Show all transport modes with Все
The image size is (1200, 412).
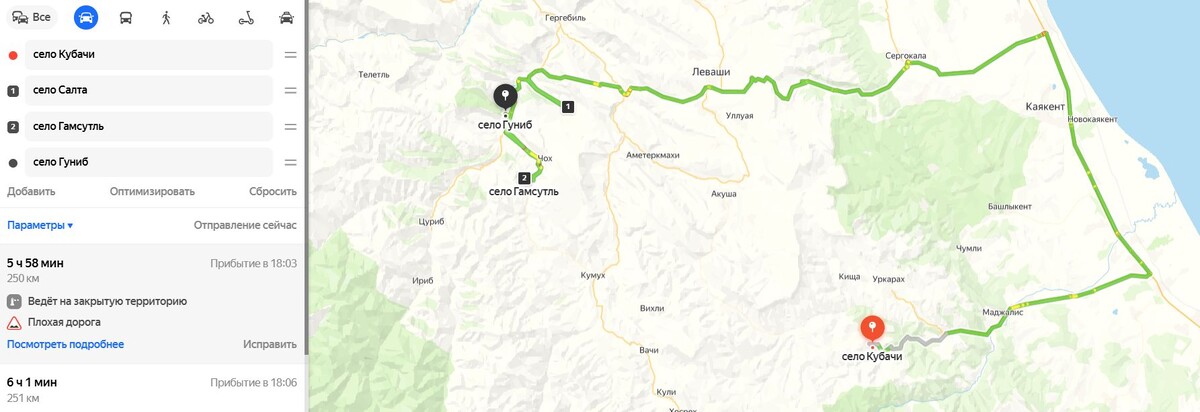(x=32, y=17)
